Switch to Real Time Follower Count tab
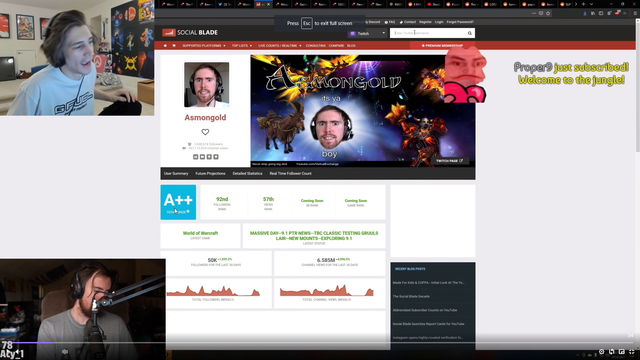The height and width of the screenshot is (360, 640). 291,173
